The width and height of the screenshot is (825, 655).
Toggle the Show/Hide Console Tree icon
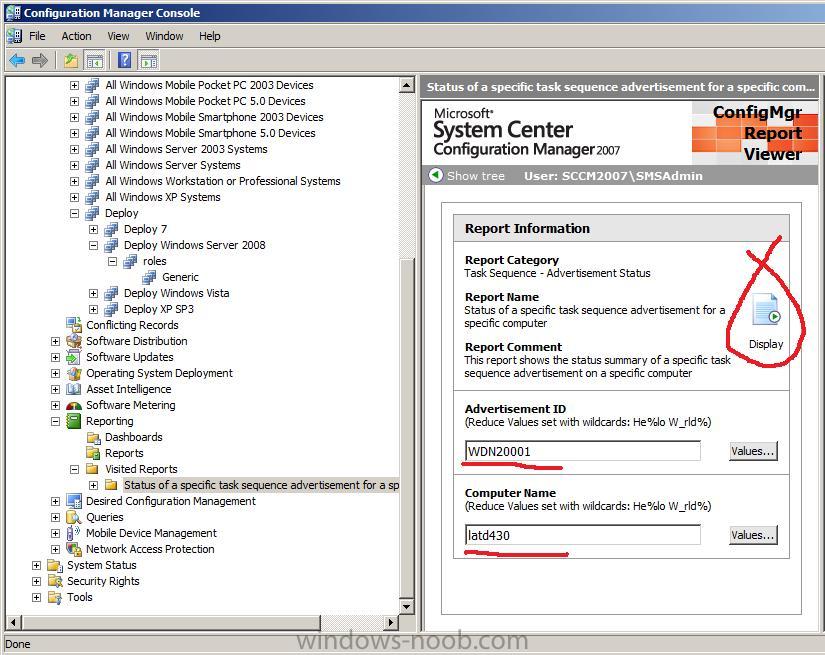pos(95,61)
